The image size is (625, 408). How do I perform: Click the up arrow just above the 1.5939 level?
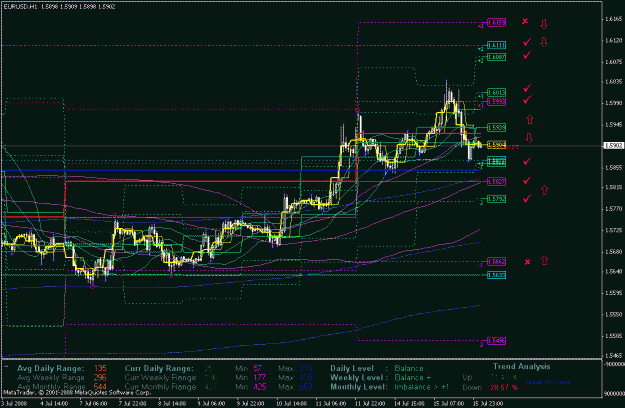[529, 119]
